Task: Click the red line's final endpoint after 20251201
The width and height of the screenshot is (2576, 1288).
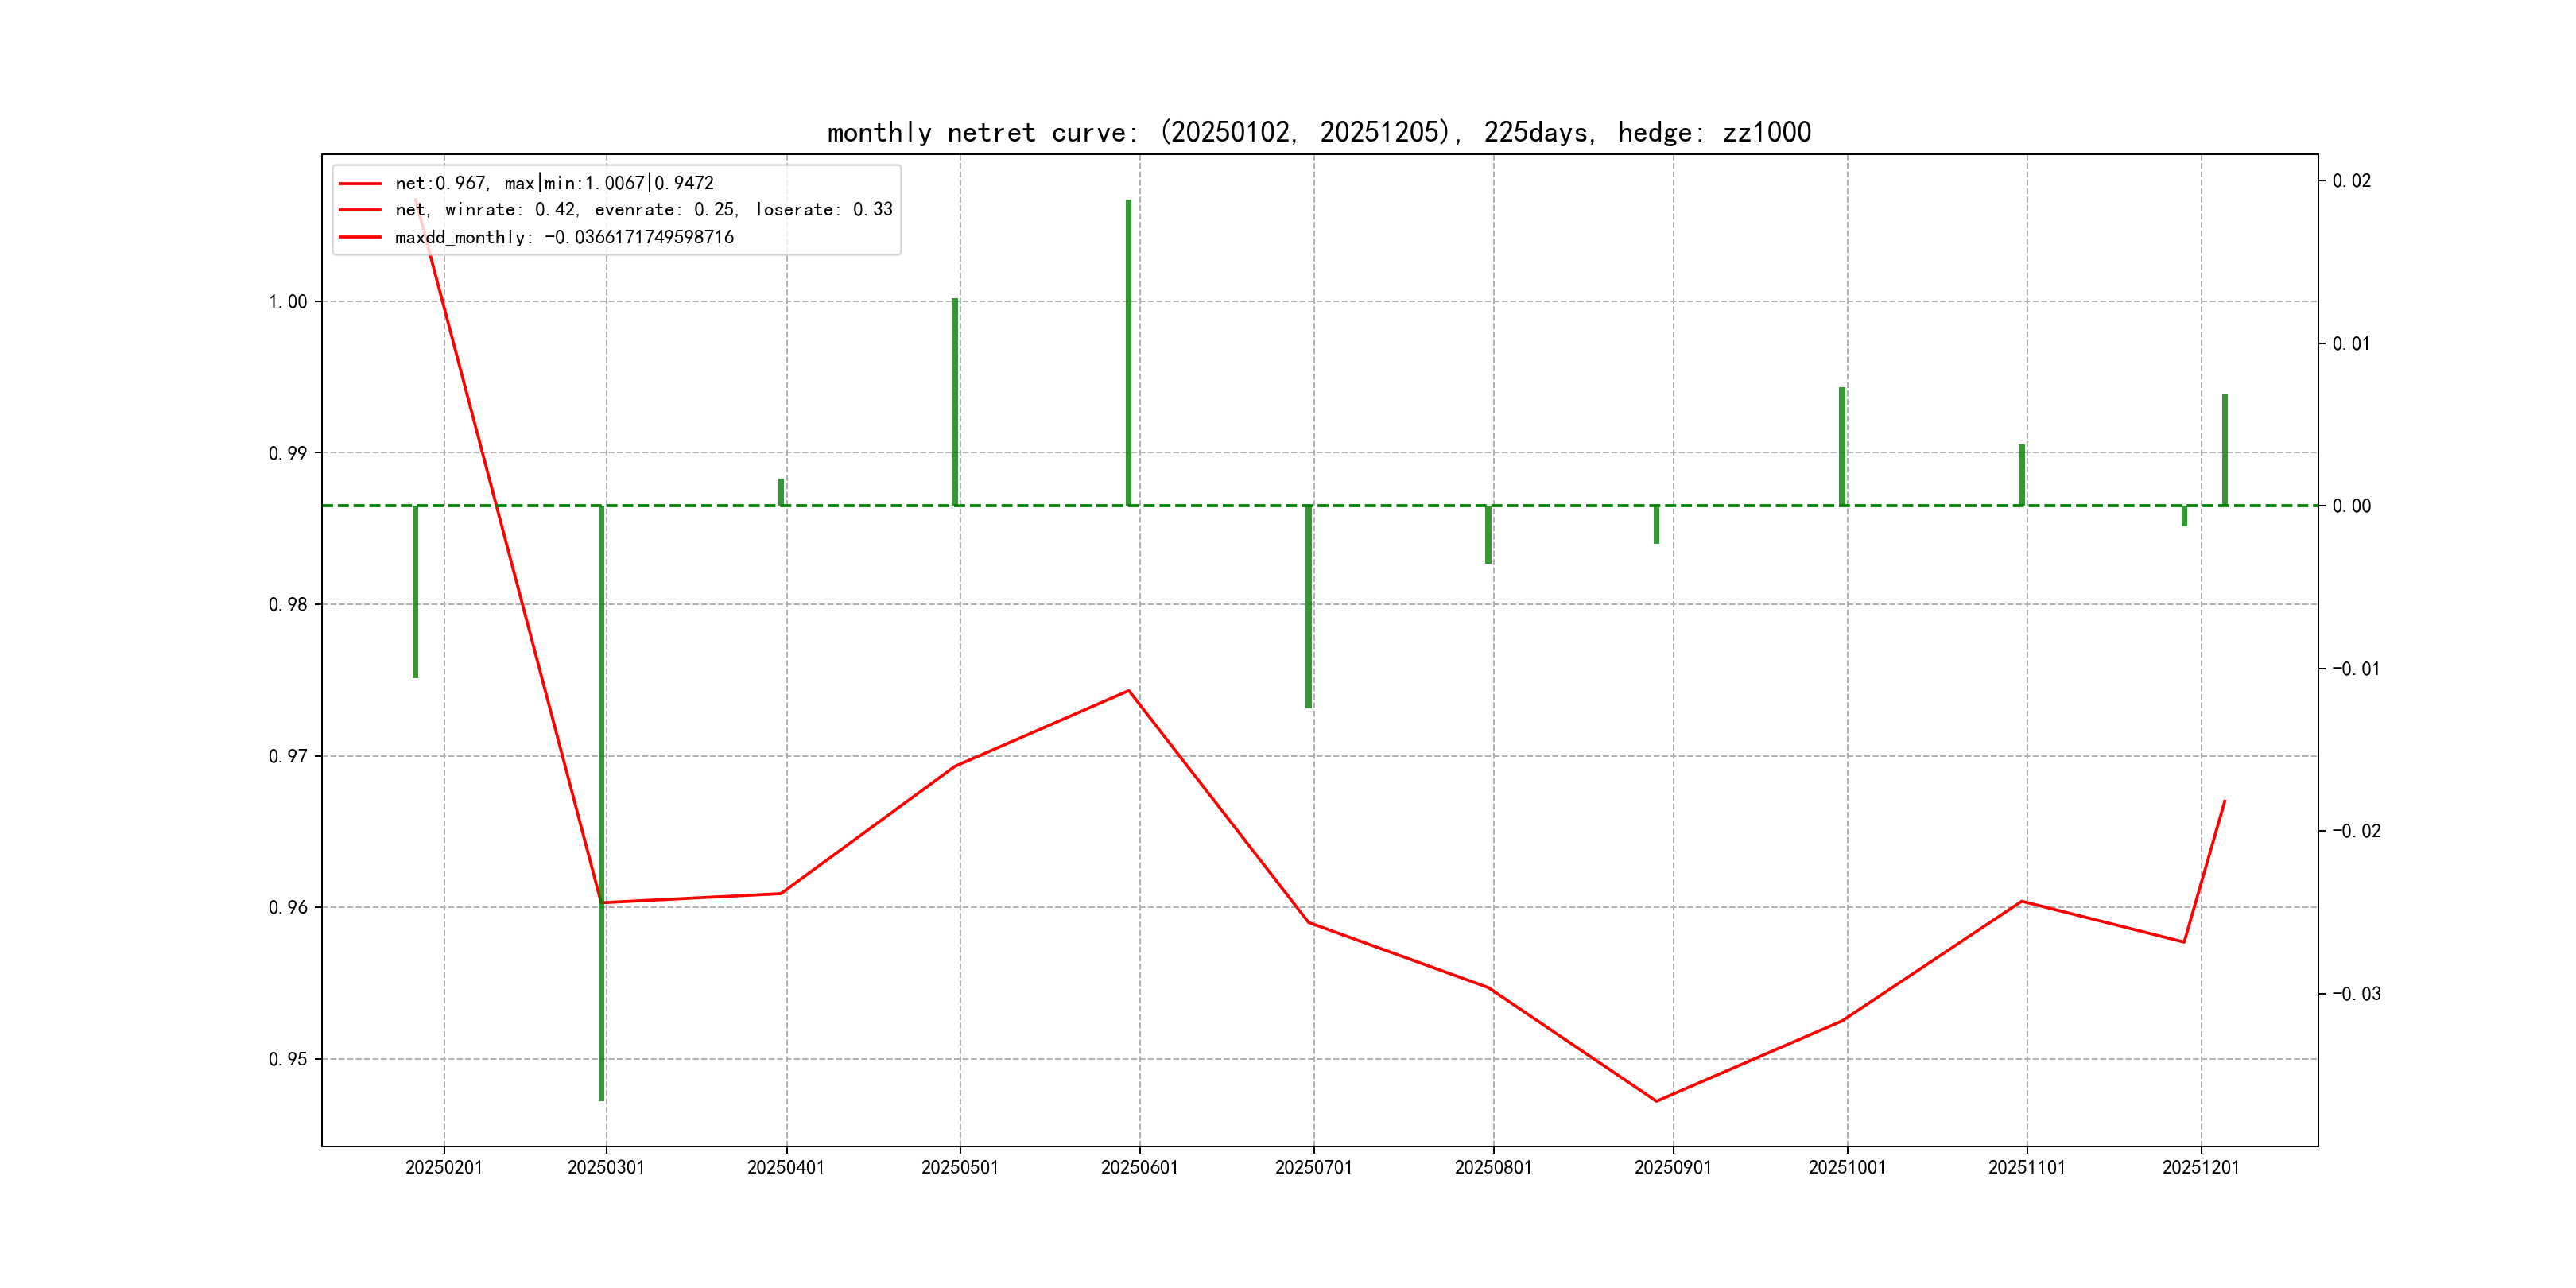Action: tap(2224, 801)
